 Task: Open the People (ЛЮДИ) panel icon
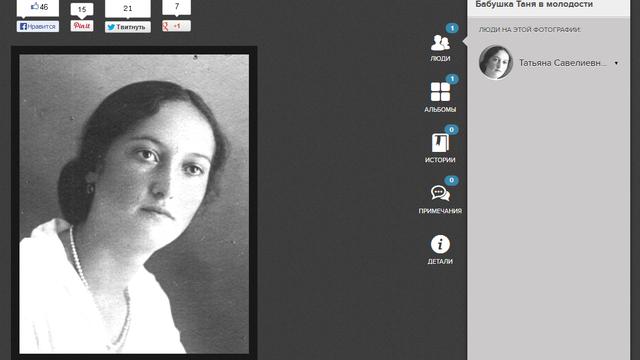coord(440,43)
